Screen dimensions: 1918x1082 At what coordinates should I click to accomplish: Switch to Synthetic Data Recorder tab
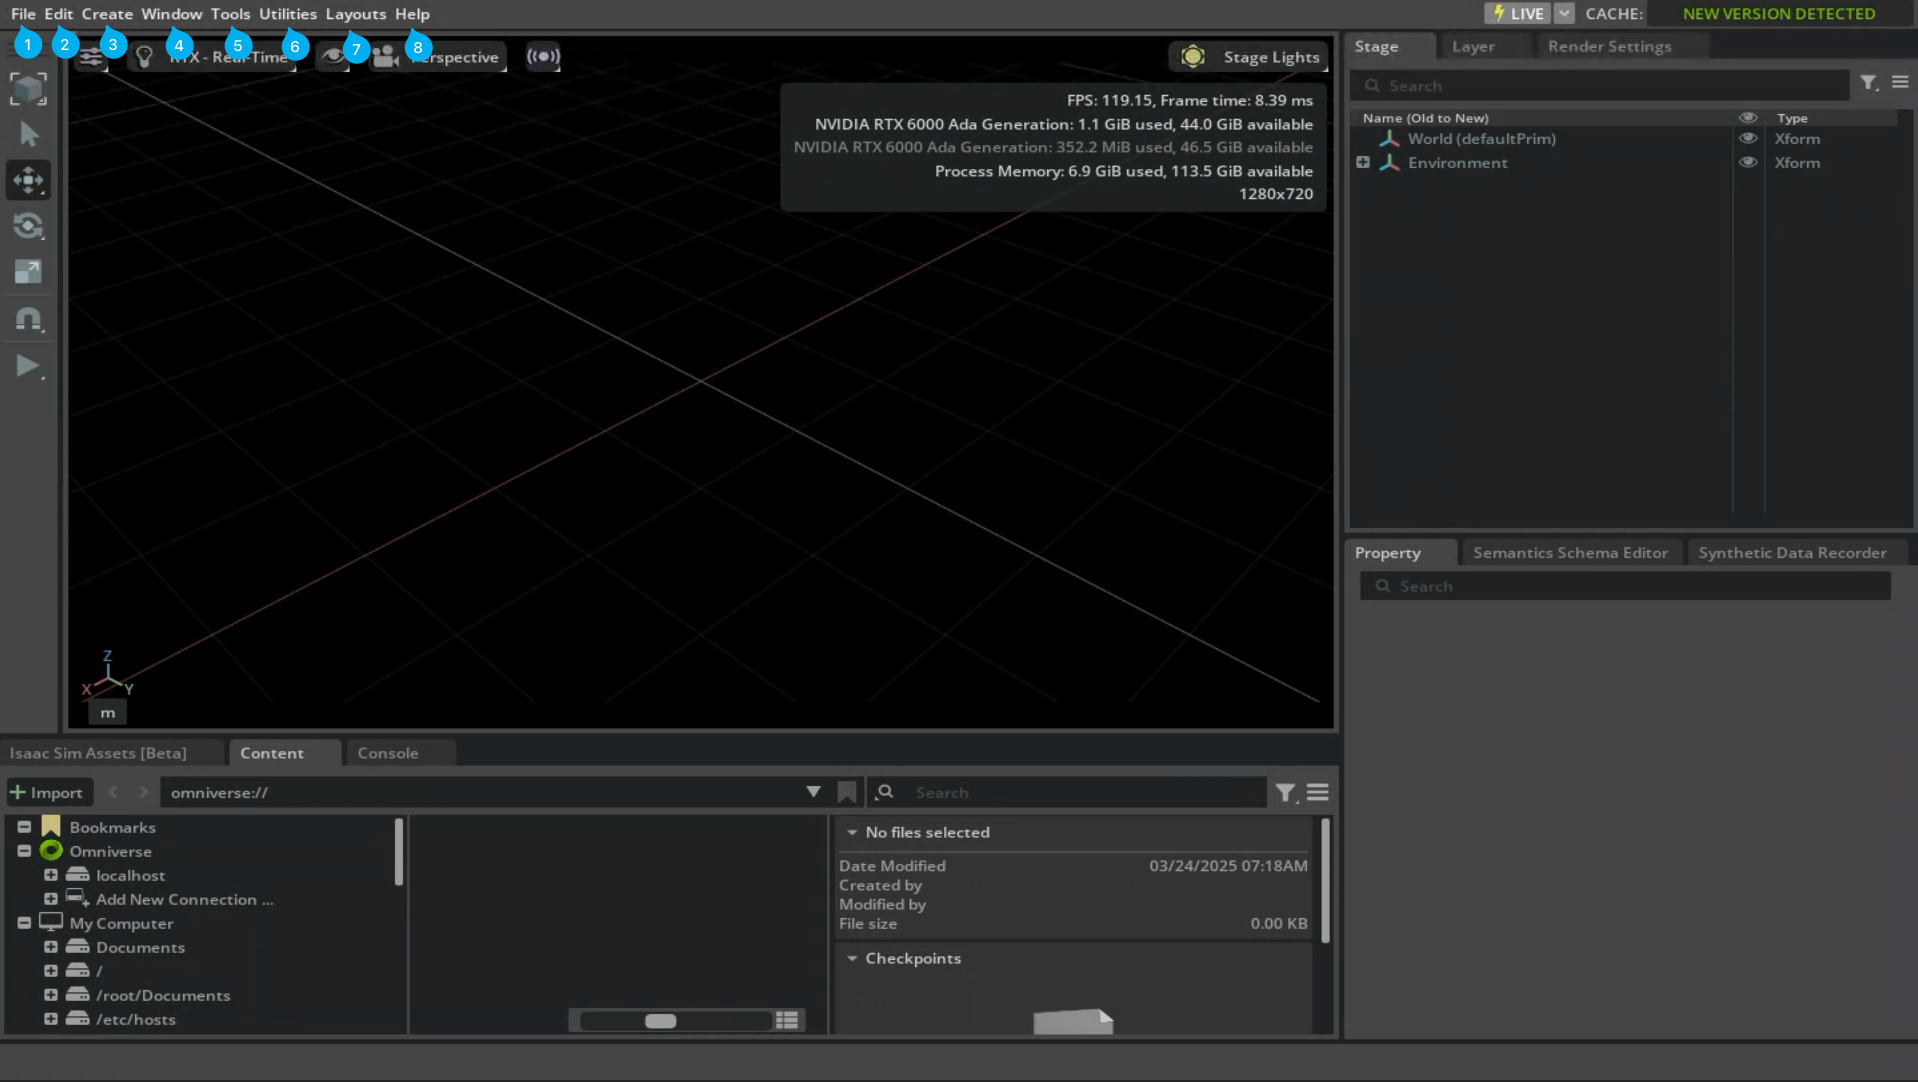coord(1792,553)
